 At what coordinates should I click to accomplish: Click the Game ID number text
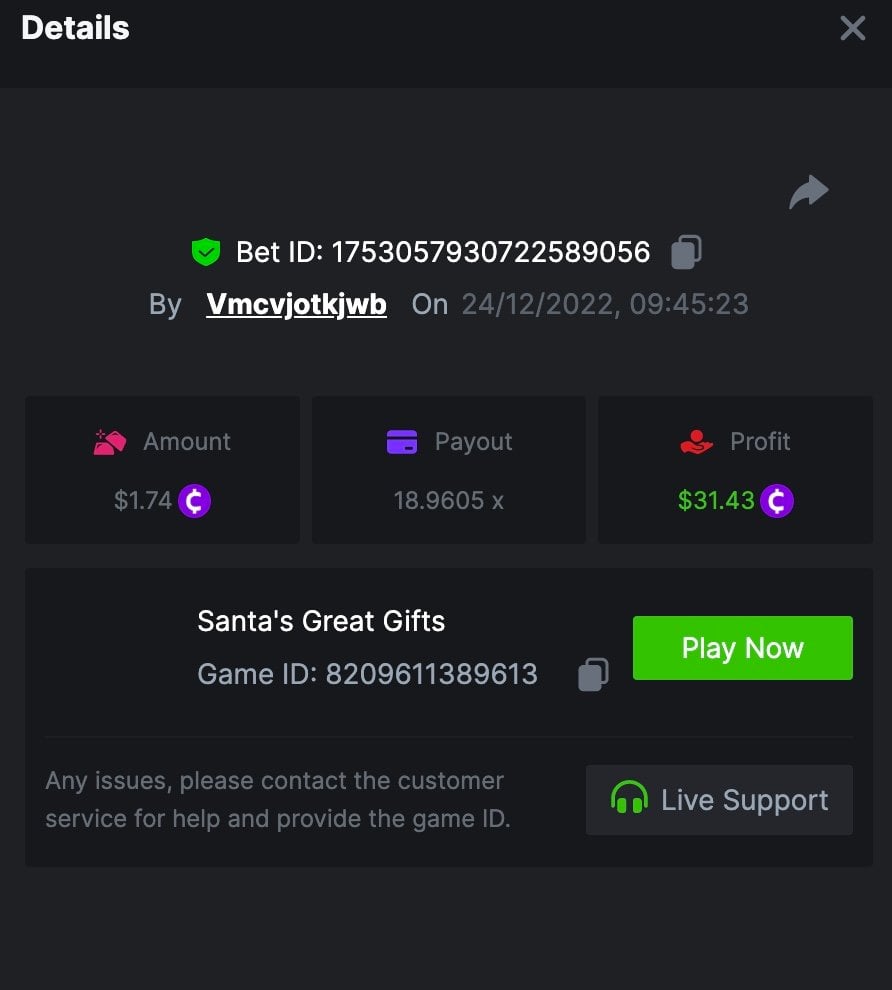coord(431,675)
